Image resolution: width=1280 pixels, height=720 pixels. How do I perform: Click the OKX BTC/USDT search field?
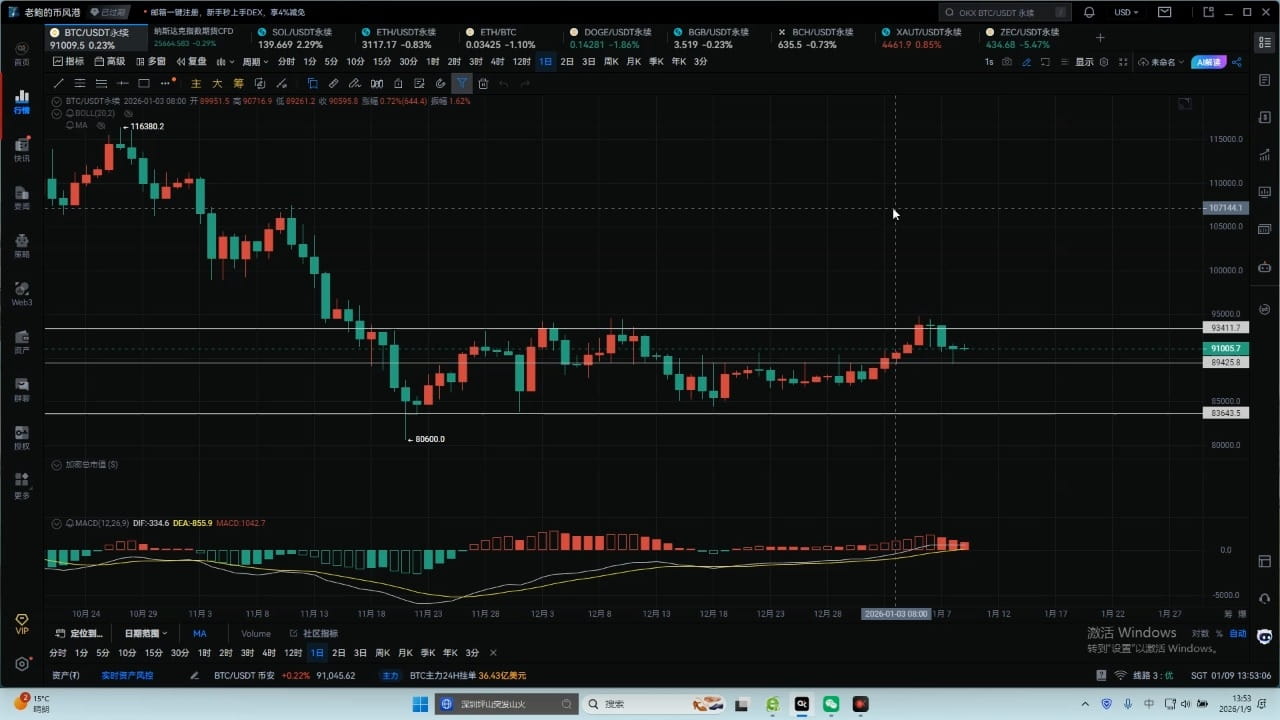pyautogui.click(x=1004, y=12)
